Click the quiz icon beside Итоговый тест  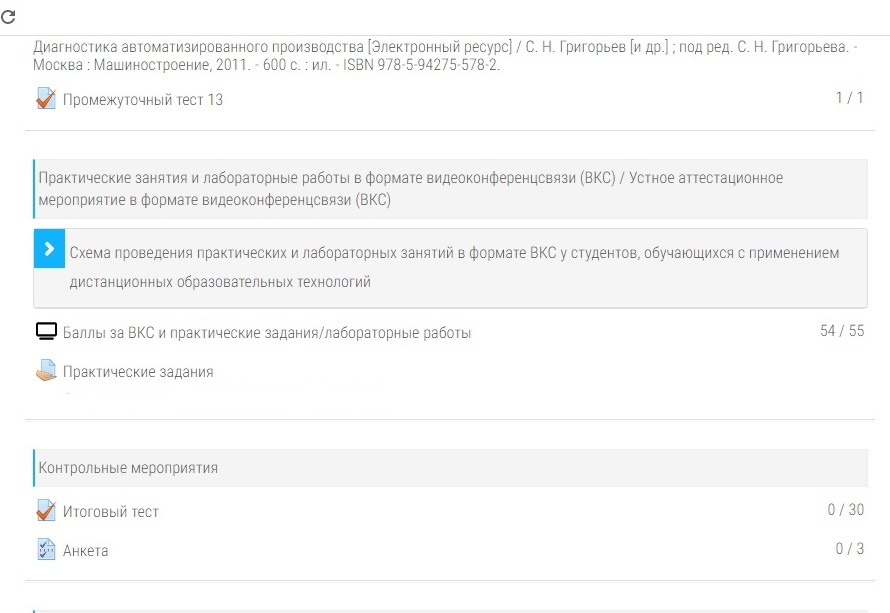(x=46, y=510)
